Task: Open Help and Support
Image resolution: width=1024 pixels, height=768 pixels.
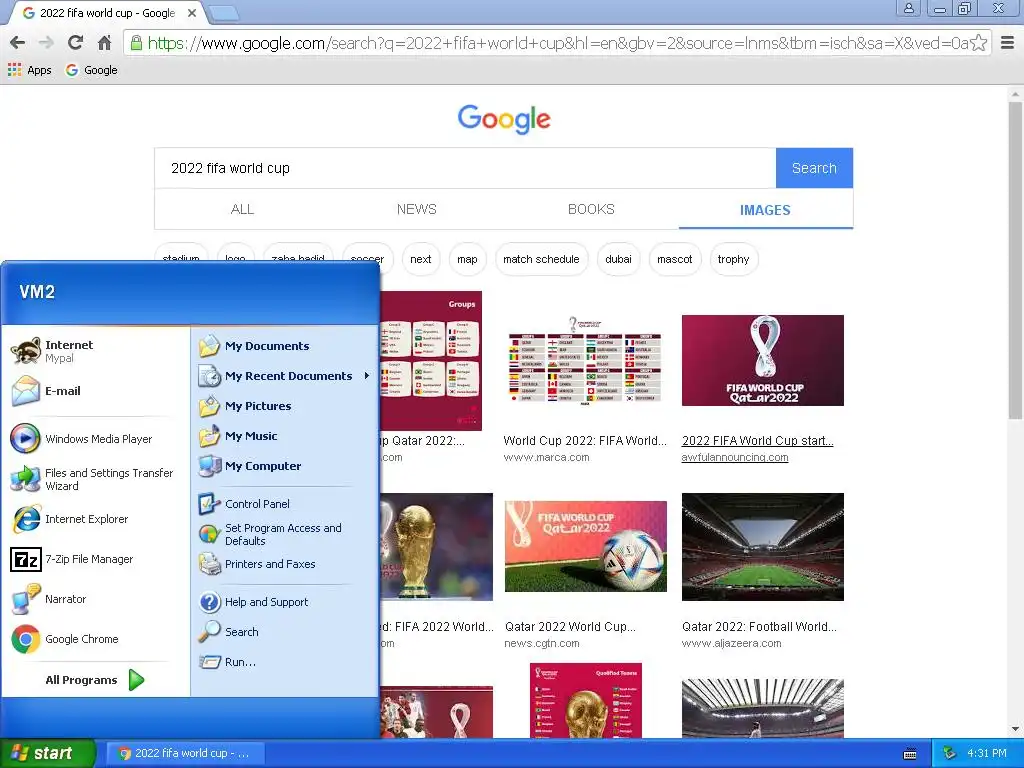Action: 284,601
